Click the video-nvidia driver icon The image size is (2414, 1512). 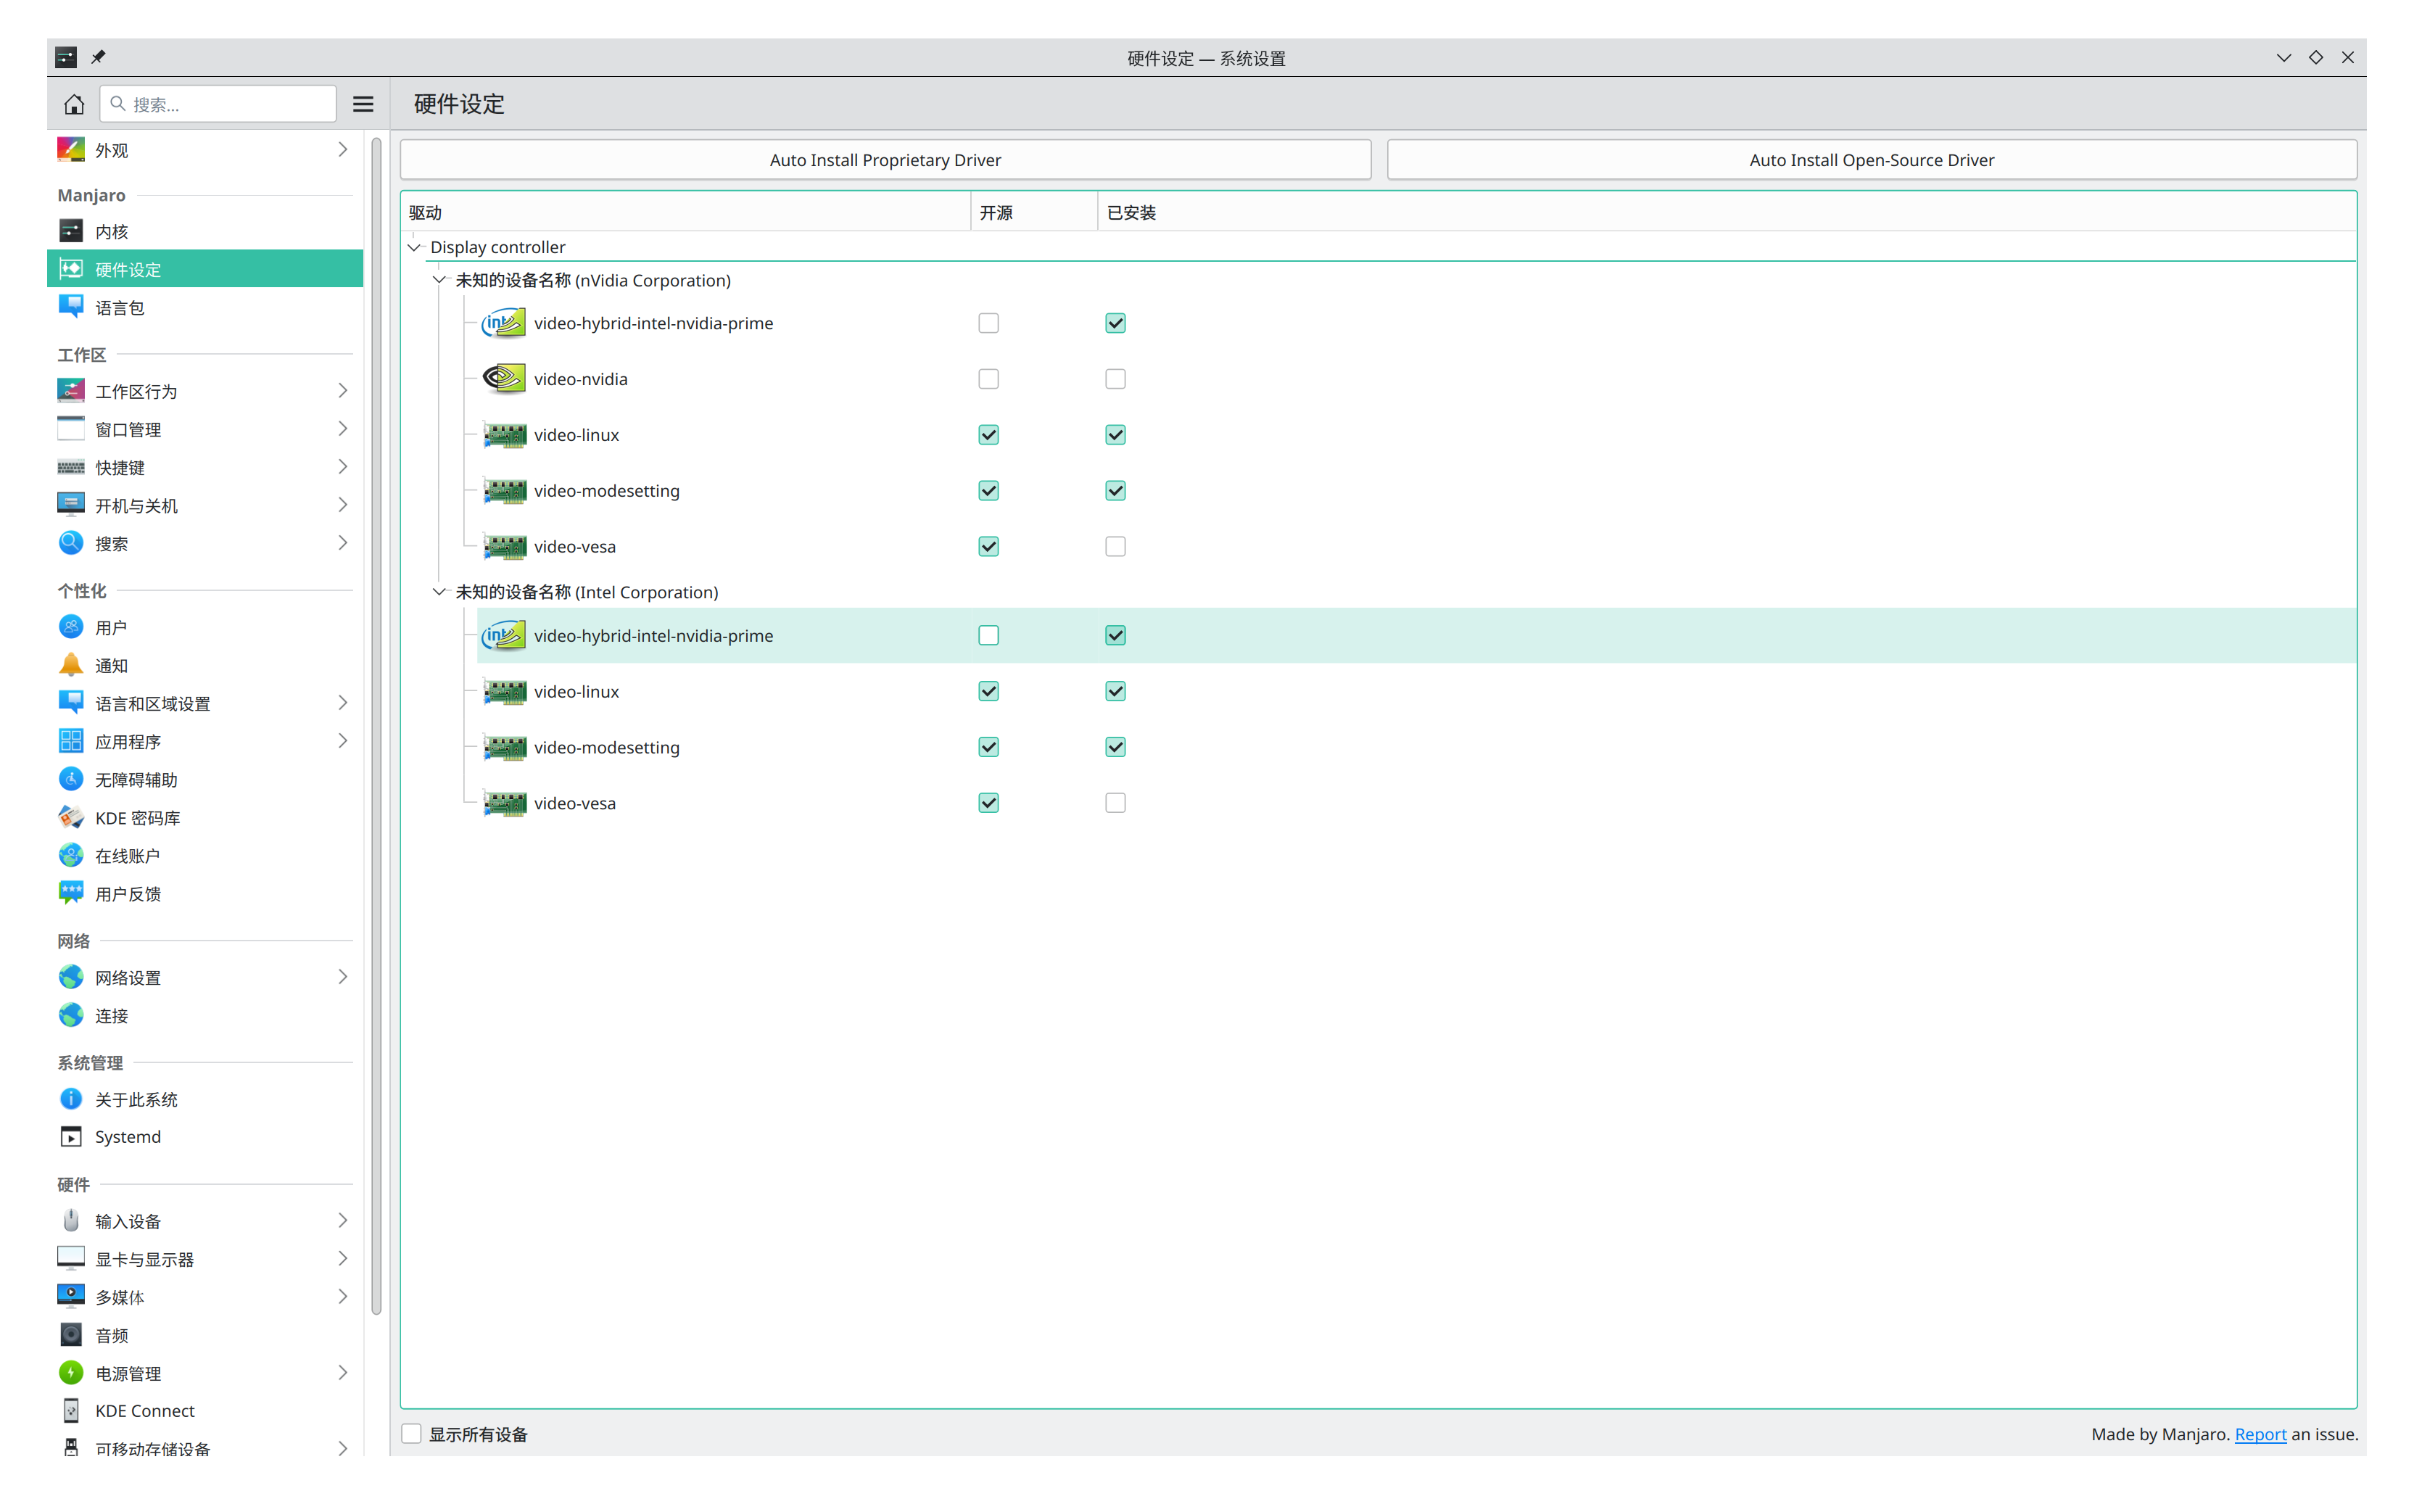point(504,379)
